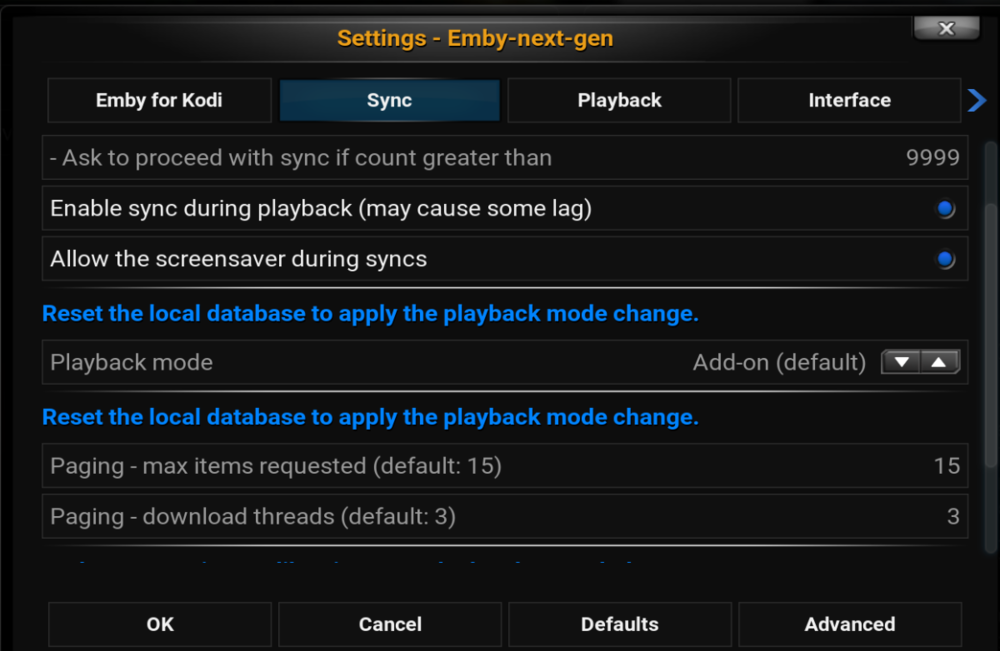Toggle Allow the screensaver during syncs
This screenshot has height=651, width=1000.
tap(944, 259)
